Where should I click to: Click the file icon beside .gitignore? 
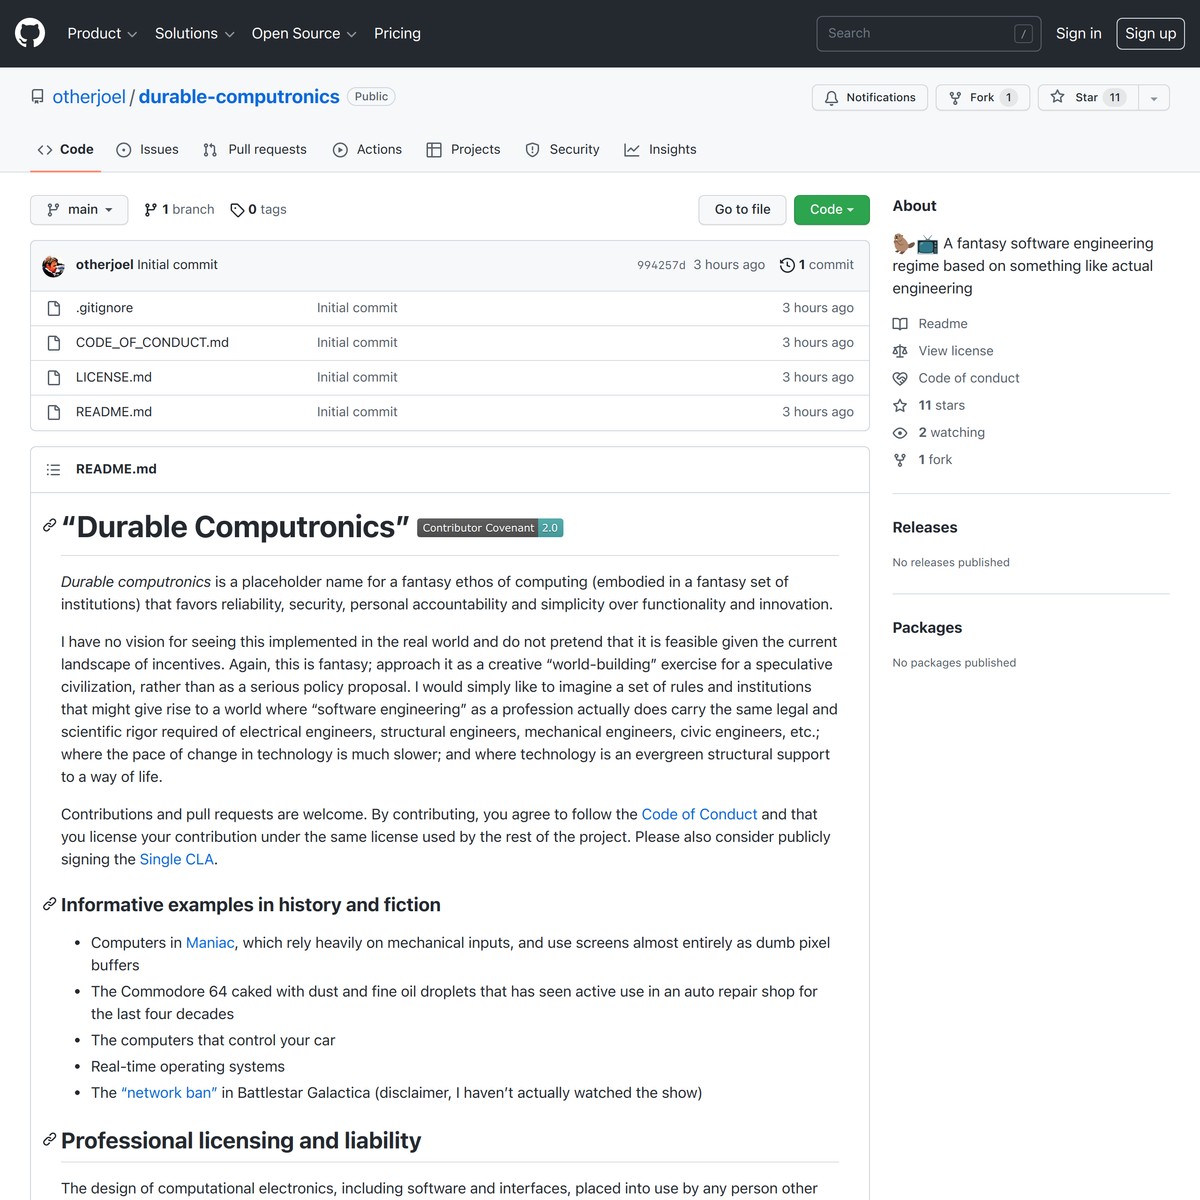54,308
